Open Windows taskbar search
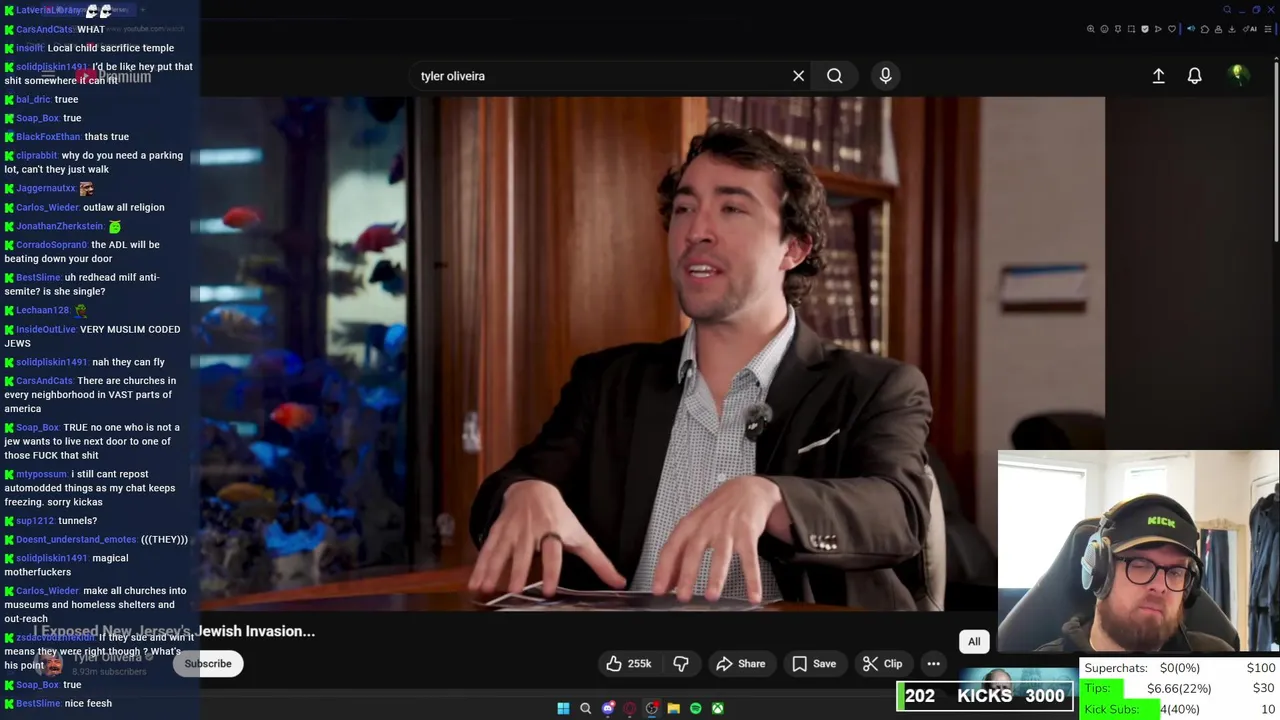The height and width of the screenshot is (720, 1280). [x=586, y=708]
